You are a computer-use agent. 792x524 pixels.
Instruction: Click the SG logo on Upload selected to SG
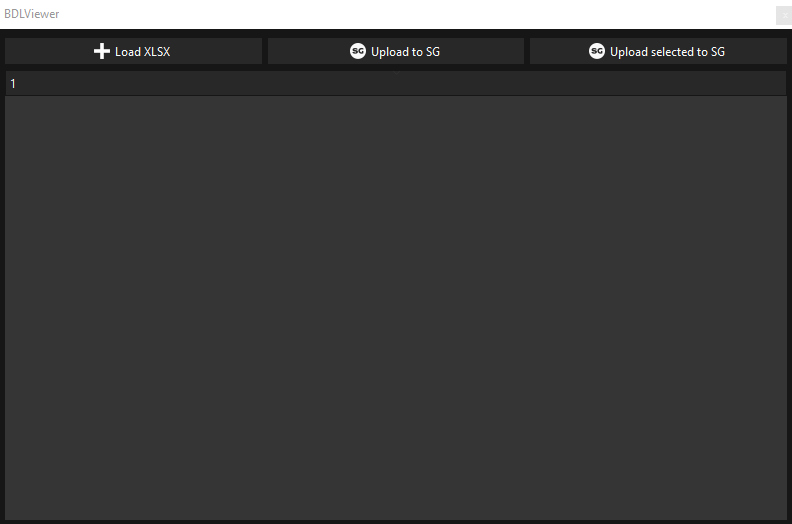pyautogui.click(x=597, y=51)
